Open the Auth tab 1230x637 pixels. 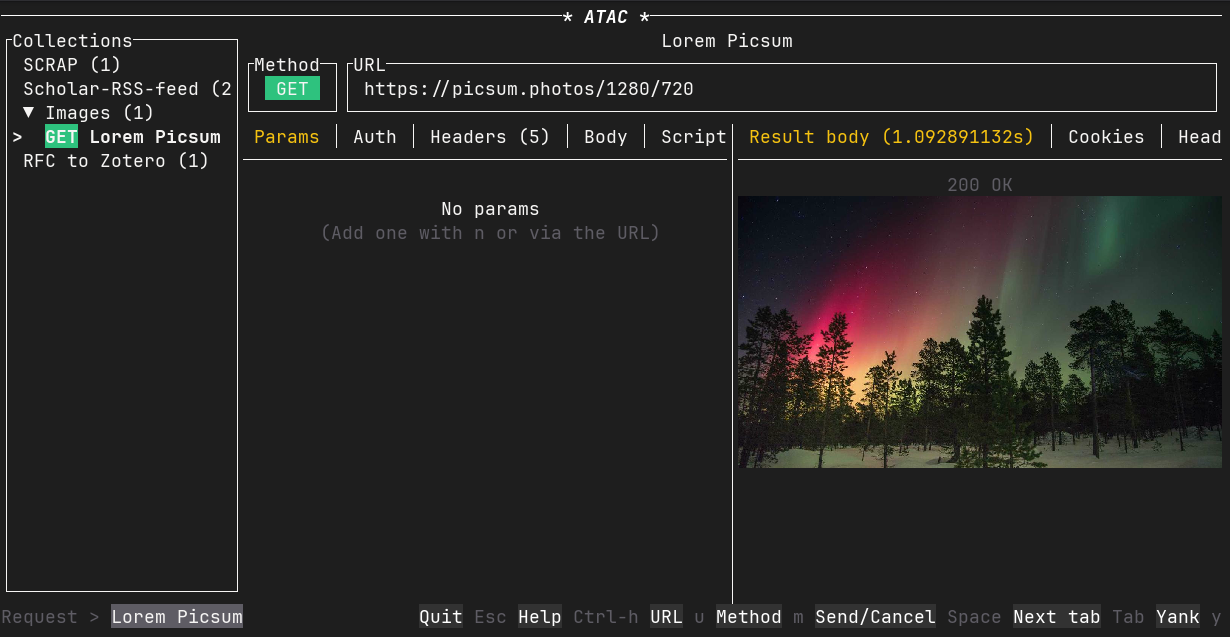pos(375,137)
